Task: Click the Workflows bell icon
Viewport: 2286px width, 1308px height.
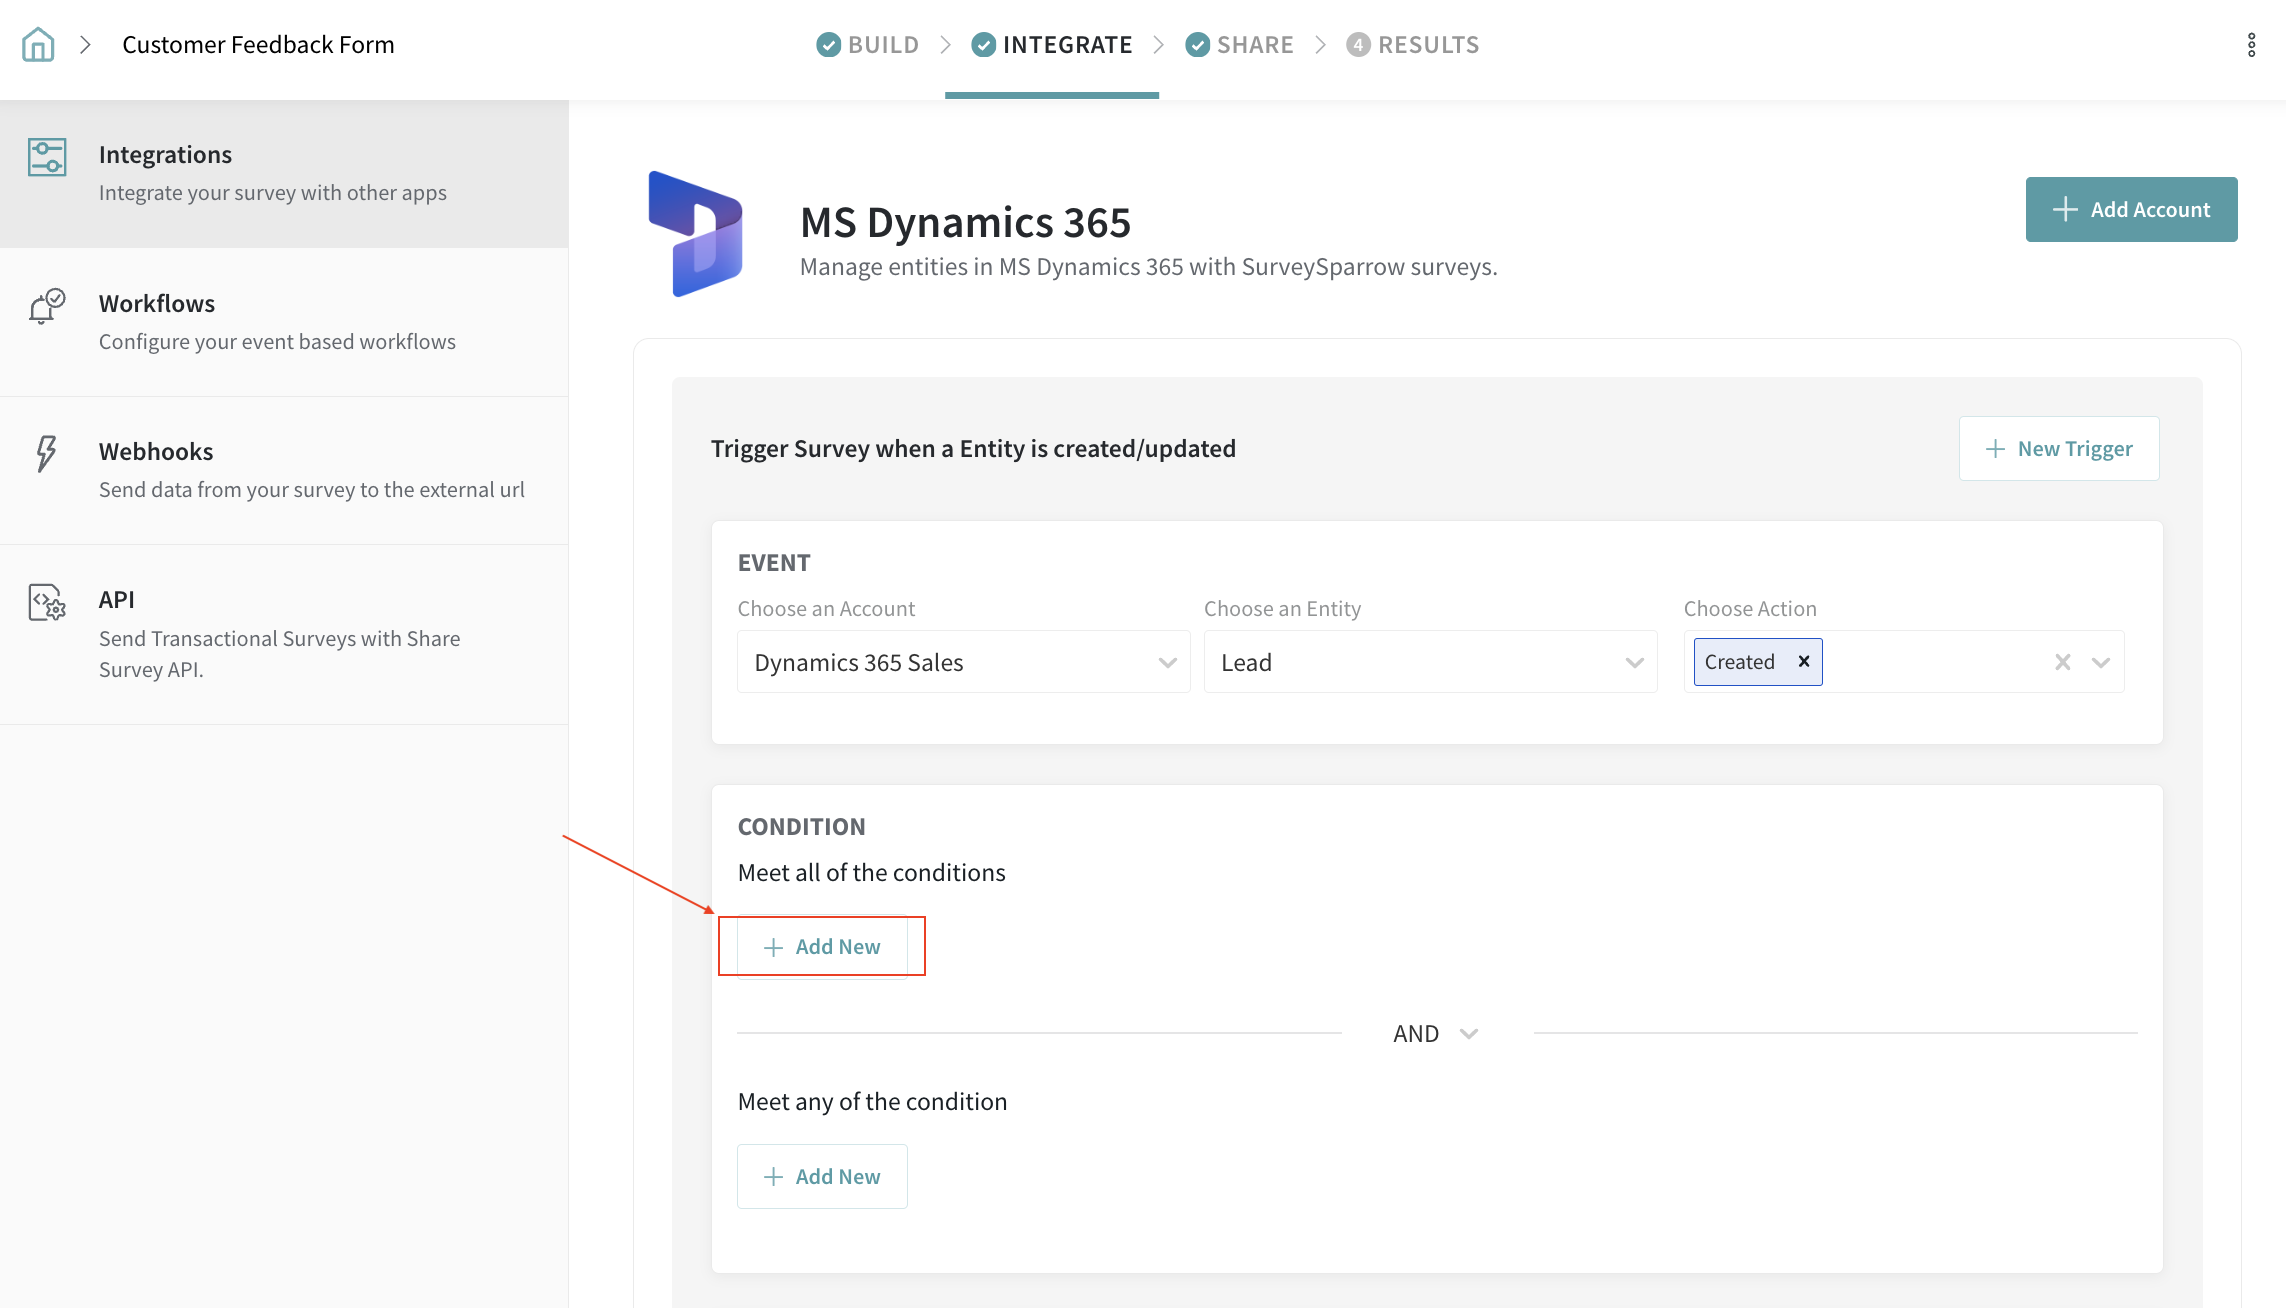Action: tap(46, 306)
